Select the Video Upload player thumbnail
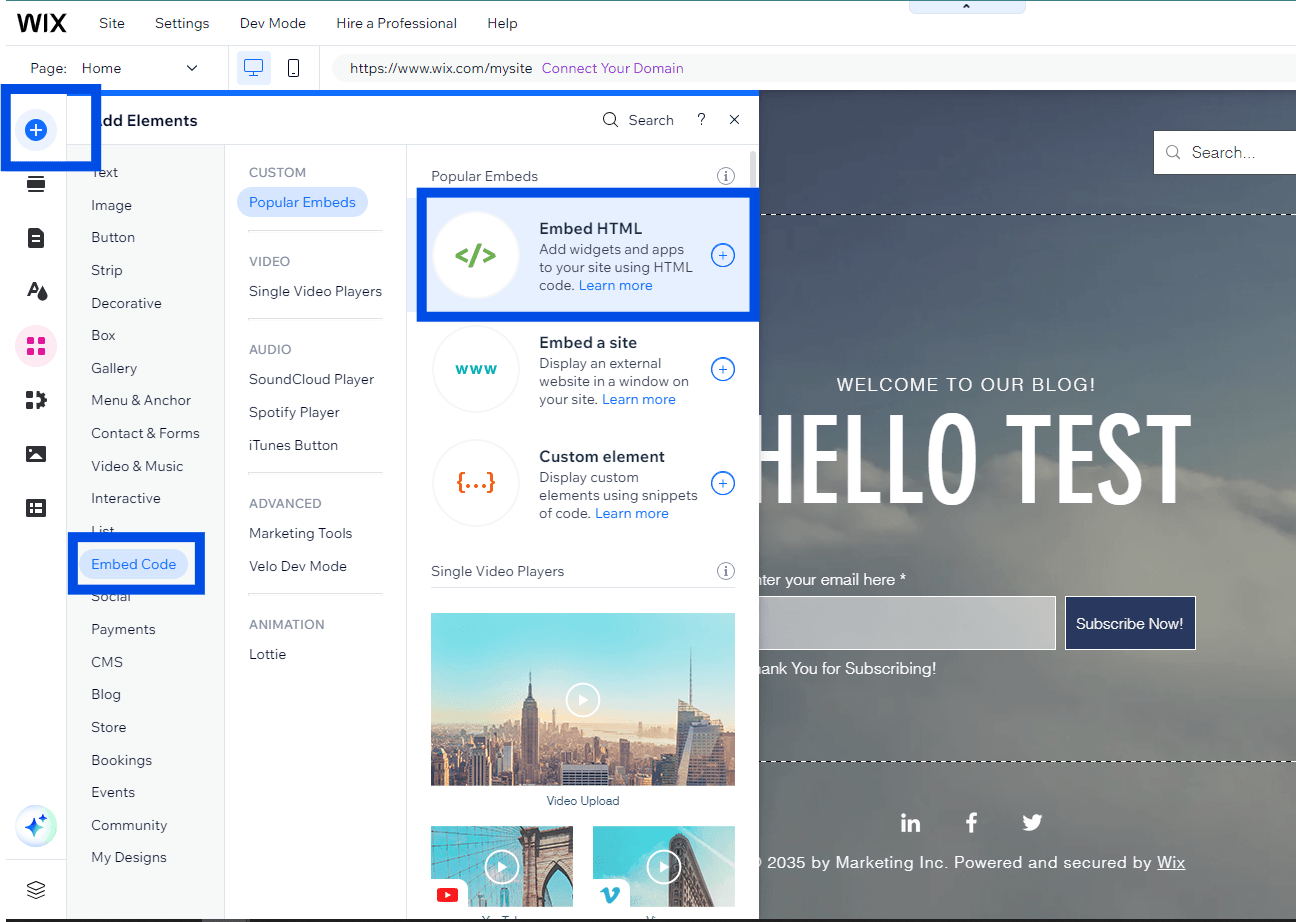This screenshot has width=1296, height=922. [583, 699]
